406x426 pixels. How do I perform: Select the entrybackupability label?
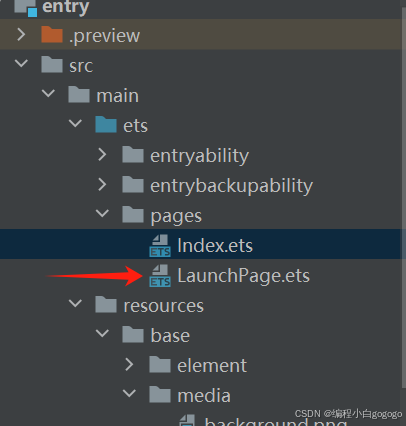[231, 186]
